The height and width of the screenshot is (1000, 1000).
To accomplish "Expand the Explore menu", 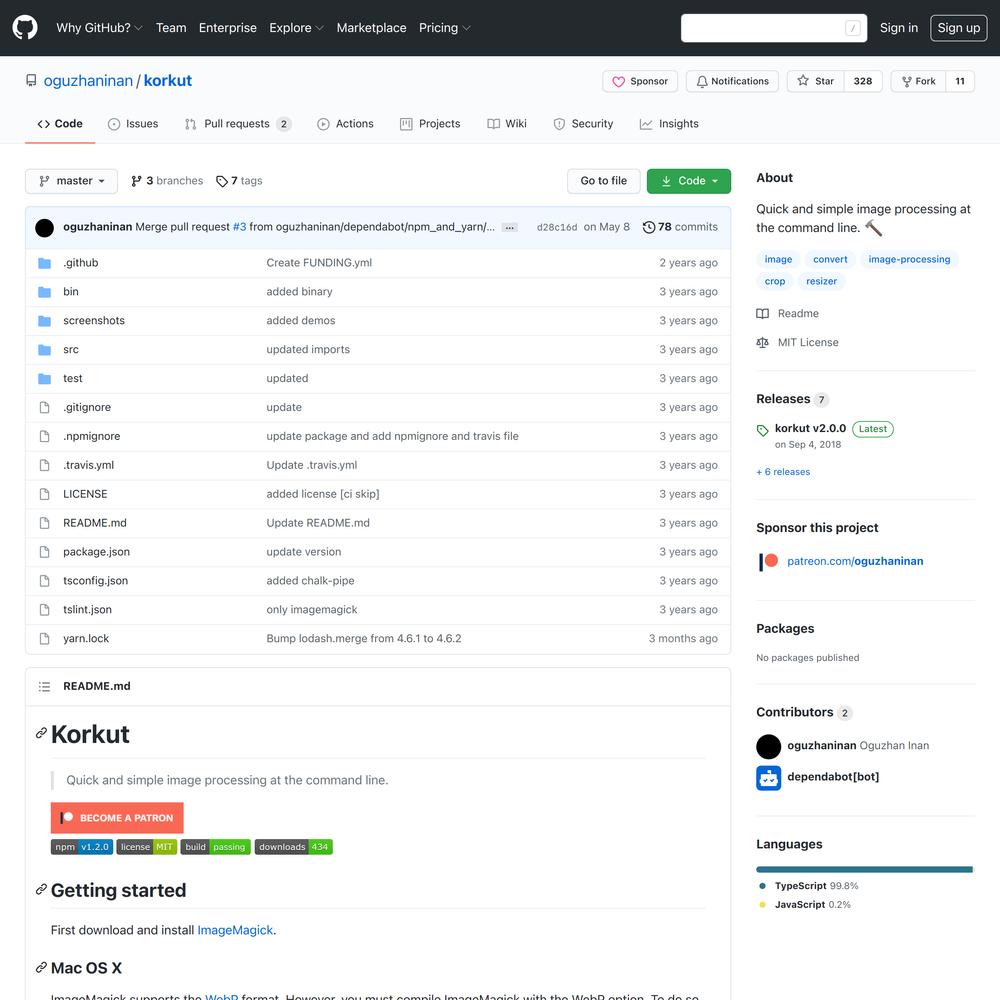I will [297, 28].
